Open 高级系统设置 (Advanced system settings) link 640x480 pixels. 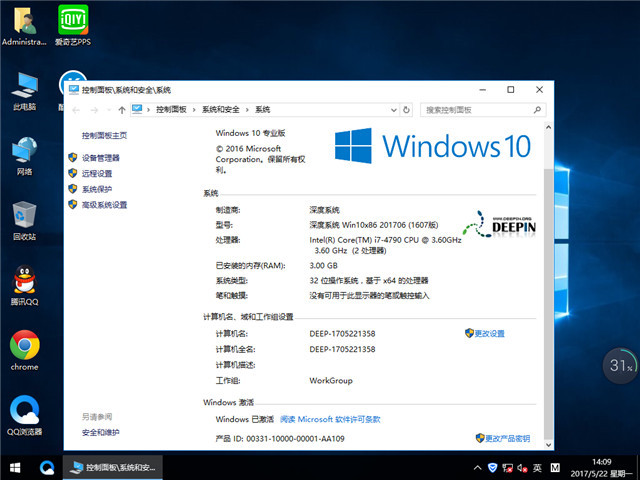click(104, 205)
